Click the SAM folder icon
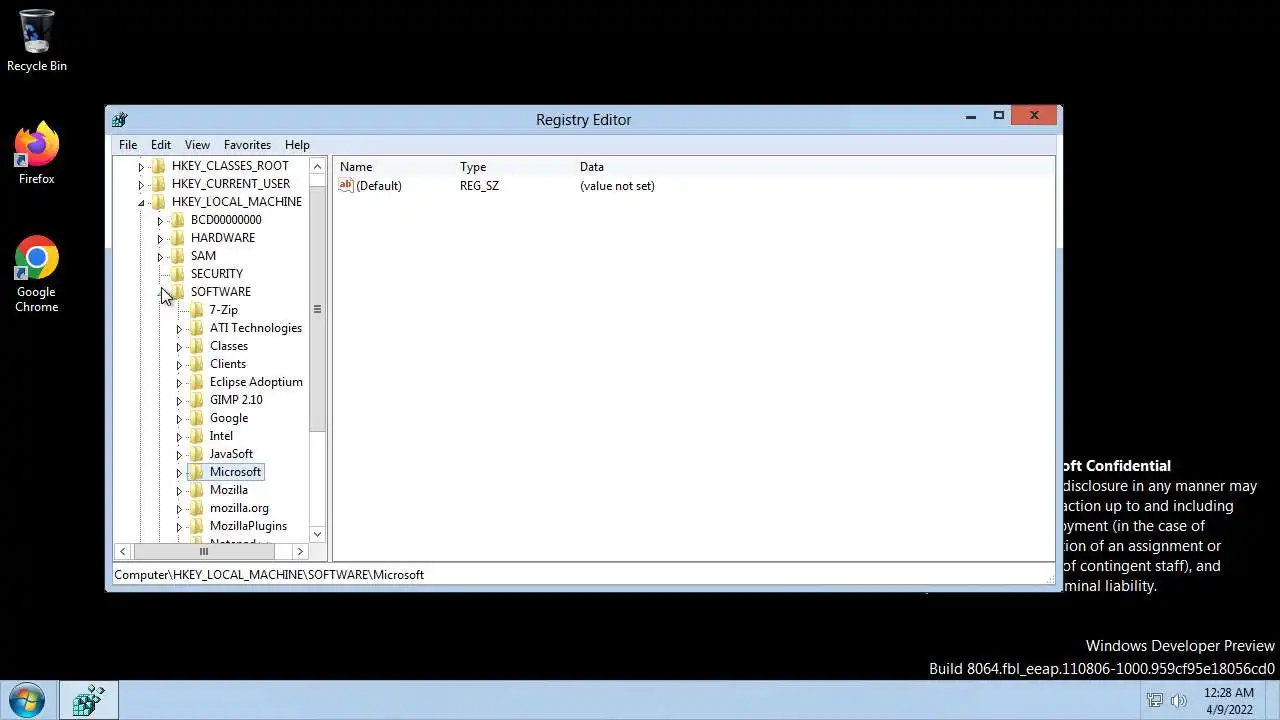The width and height of the screenshot is (1280, 720). coord(177,256)
